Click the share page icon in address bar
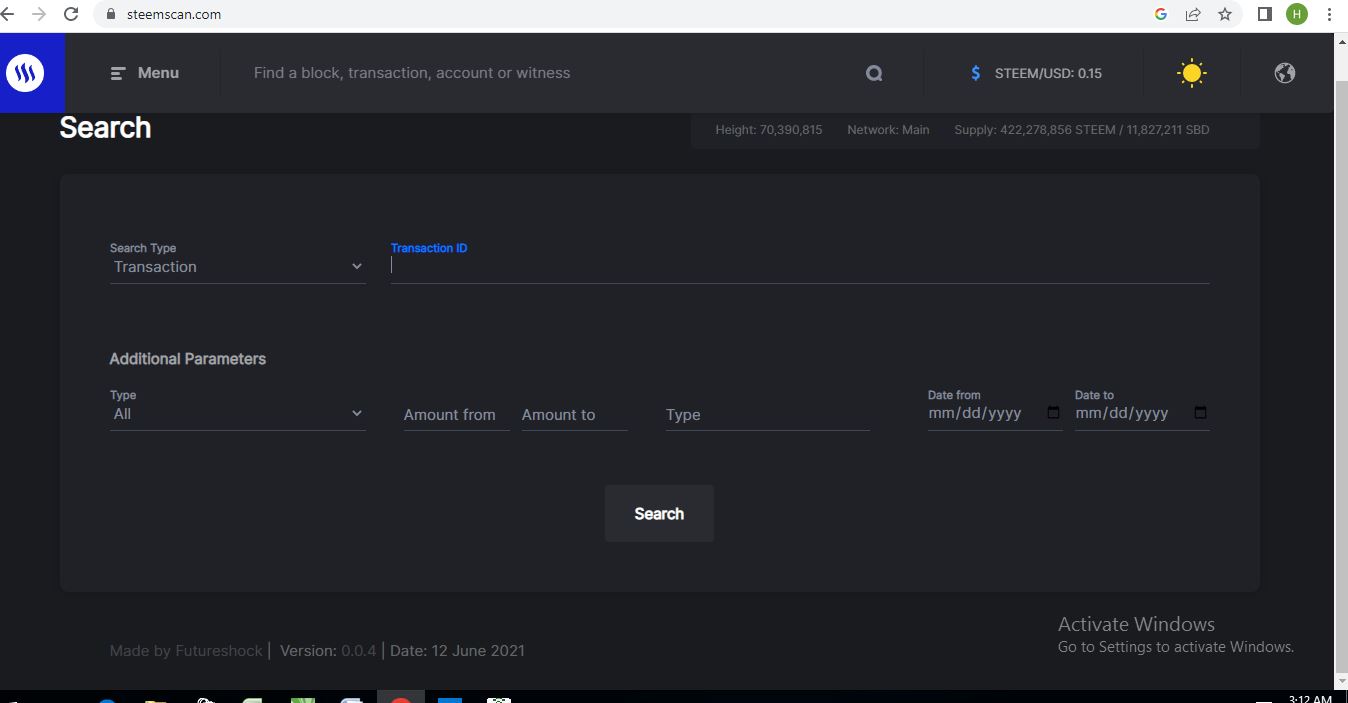The height and width of the screenshot is (703, 1348). (x=1193, y=14)
